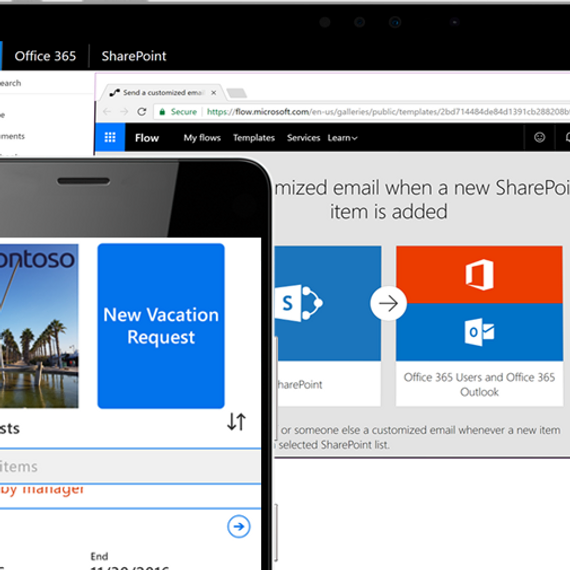Image resolution: width=570 pixels, height=570 pixels.
Task: Click SharePoint in the top bar
Action: click(134, 56)
